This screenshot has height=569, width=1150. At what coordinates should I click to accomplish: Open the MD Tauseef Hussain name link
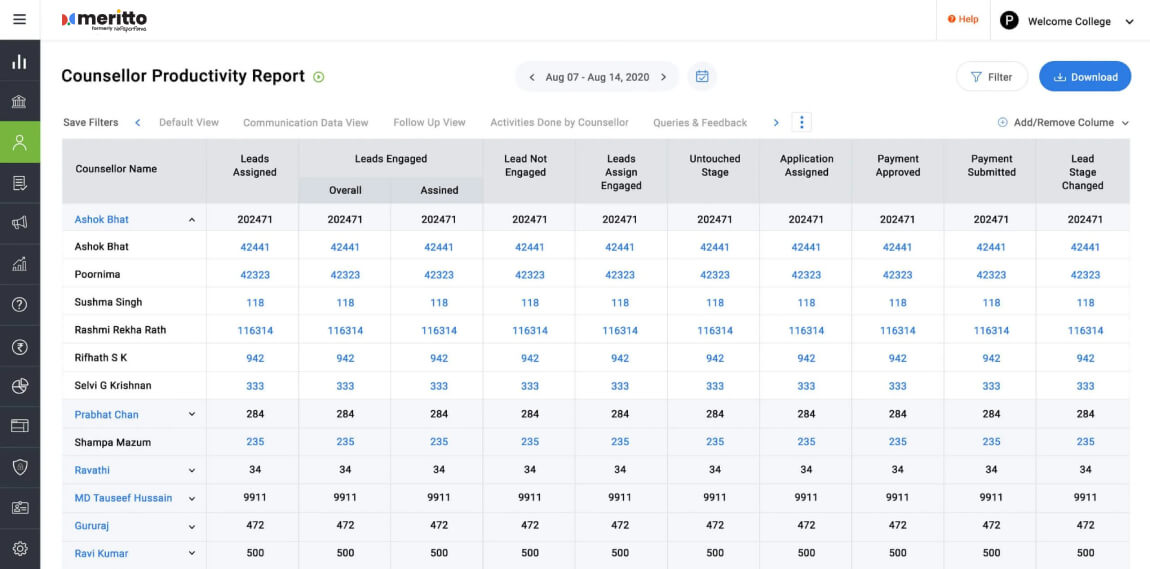pyautogui.click(x=123, y=498)
